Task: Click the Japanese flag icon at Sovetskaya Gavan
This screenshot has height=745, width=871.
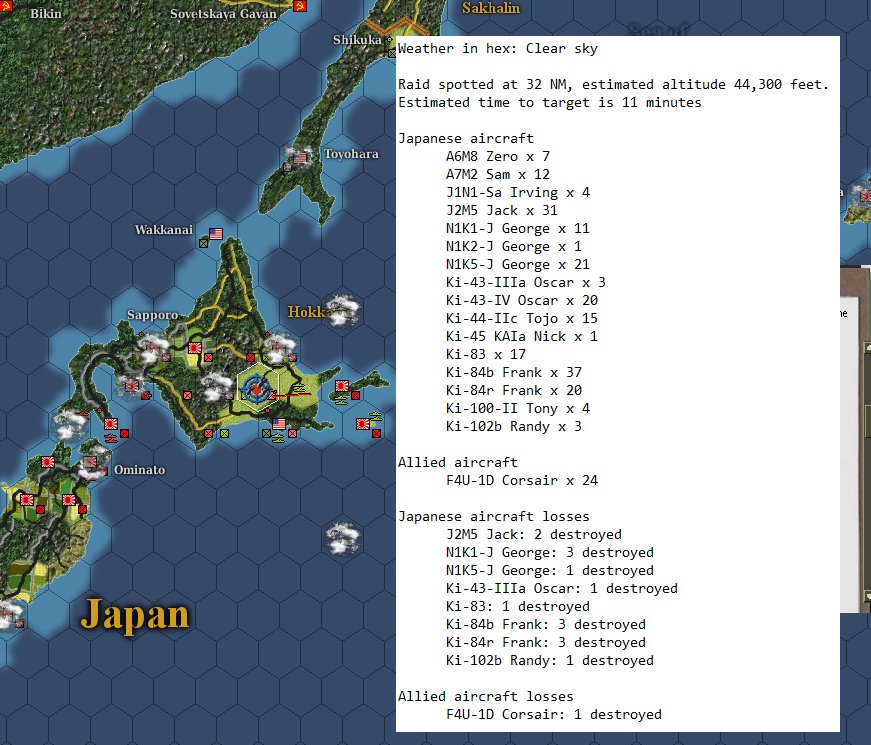Action: [299, 7]
